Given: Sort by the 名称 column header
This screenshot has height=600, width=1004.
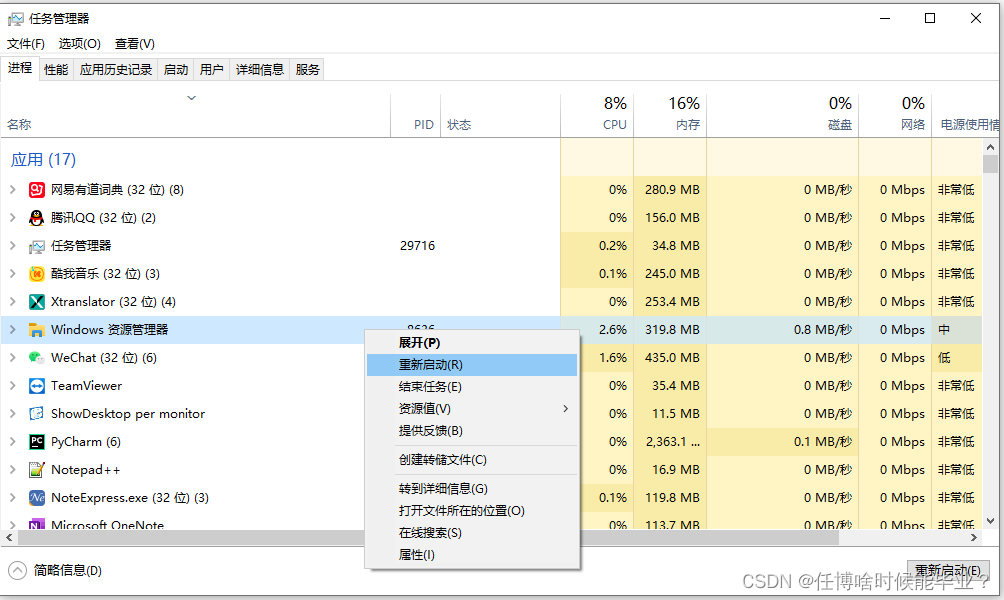Looking at the screenshot, I should pyautogui.click(x=195, y=115).
